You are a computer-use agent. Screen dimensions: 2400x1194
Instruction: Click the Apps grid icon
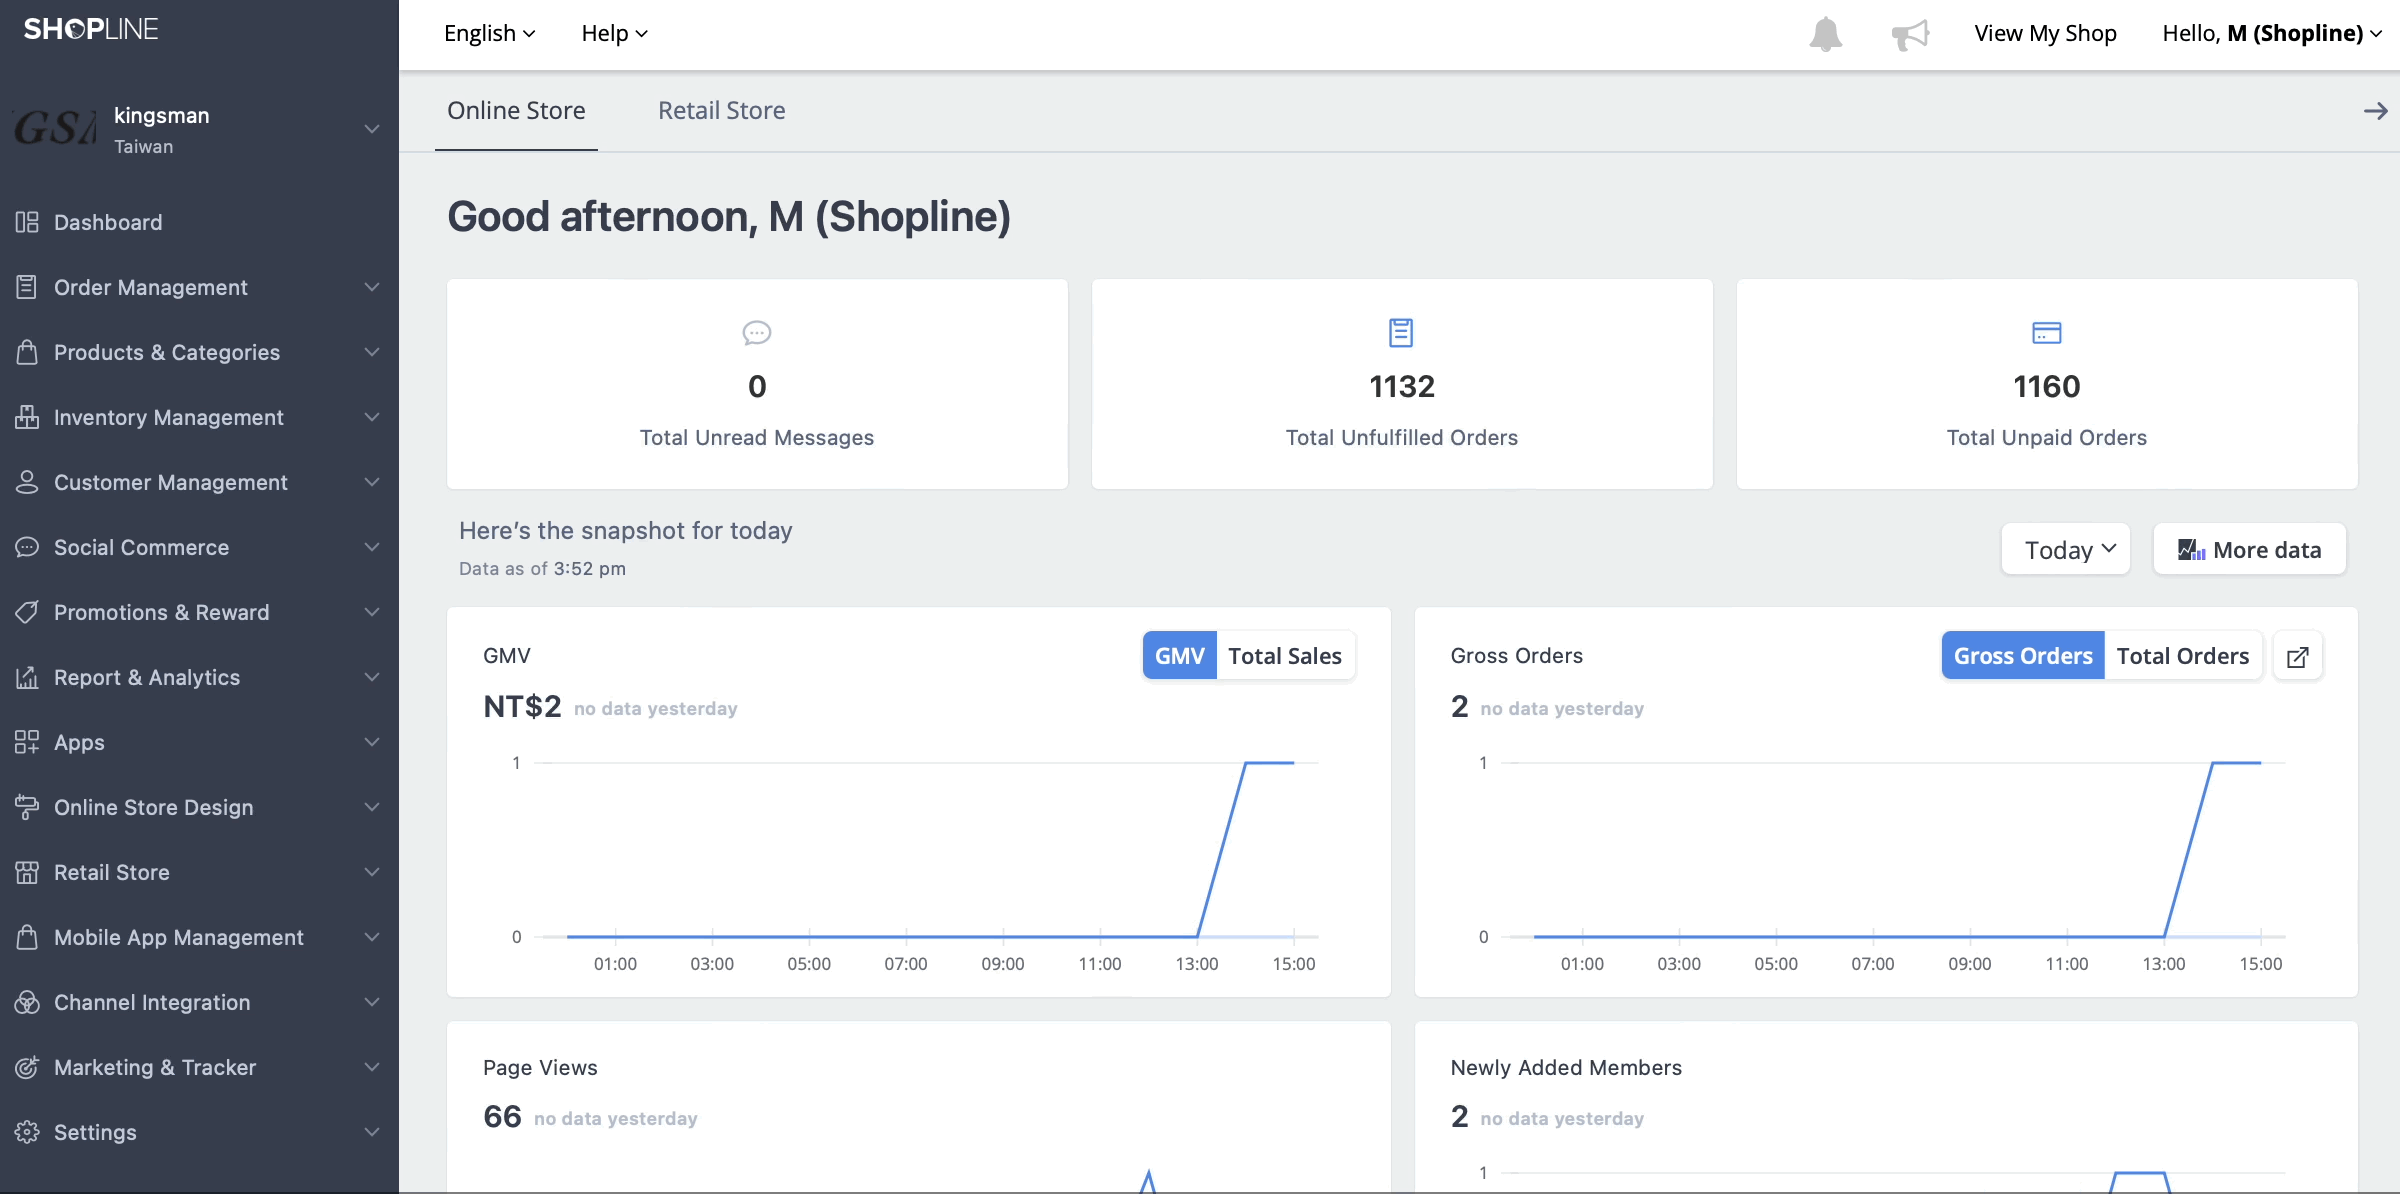[x=27, y=742]
